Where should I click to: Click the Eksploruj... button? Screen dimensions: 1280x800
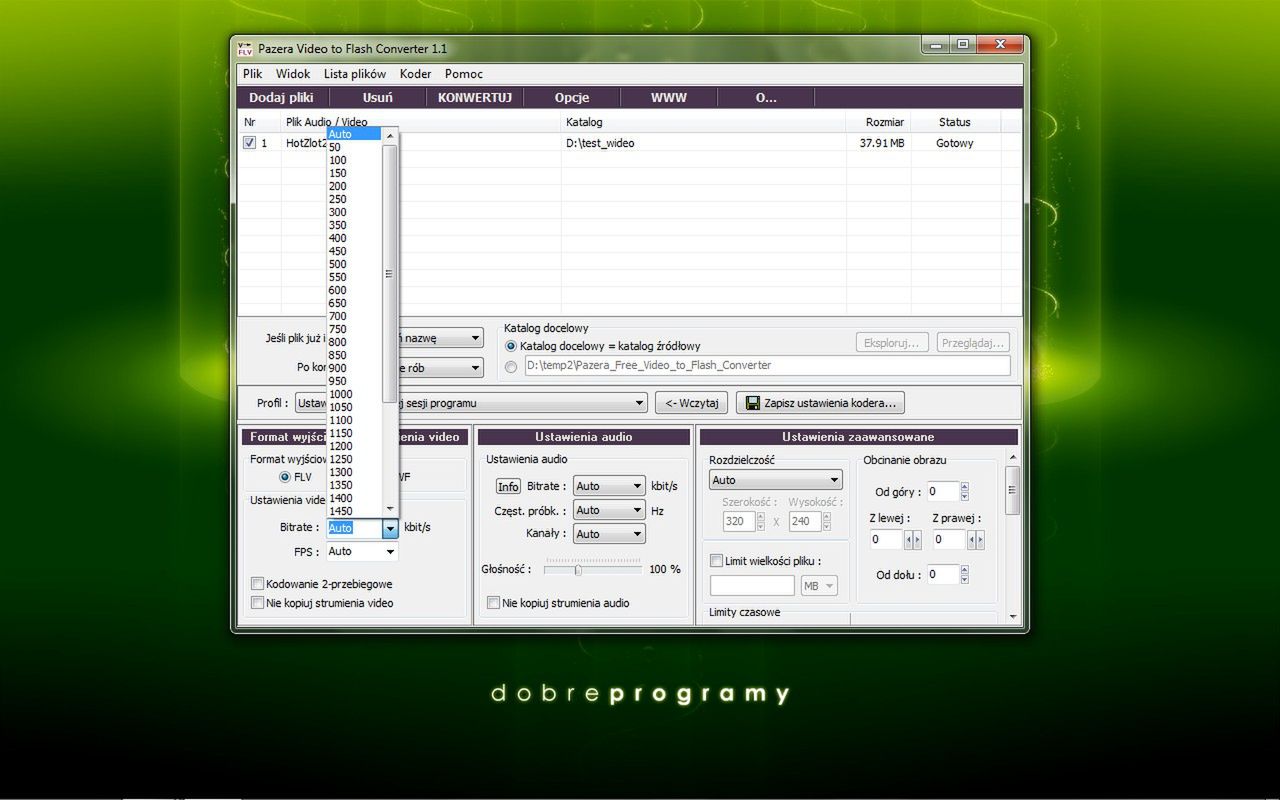pyautogui.click(x=893, y=343)
